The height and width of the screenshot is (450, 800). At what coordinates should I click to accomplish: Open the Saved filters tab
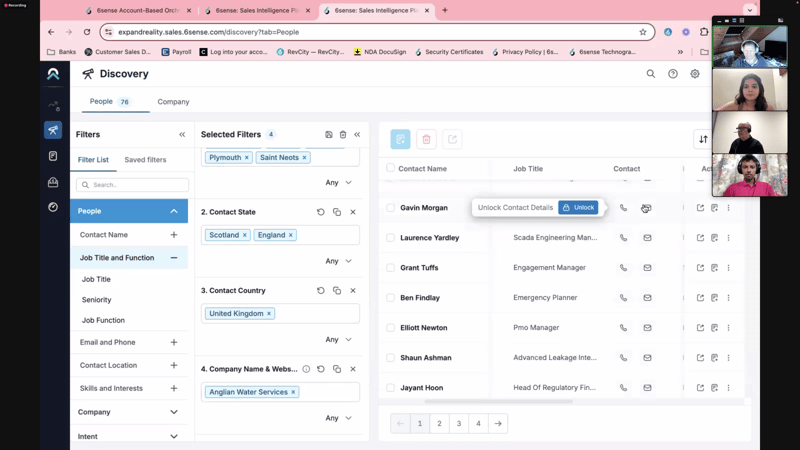[145, 160]
